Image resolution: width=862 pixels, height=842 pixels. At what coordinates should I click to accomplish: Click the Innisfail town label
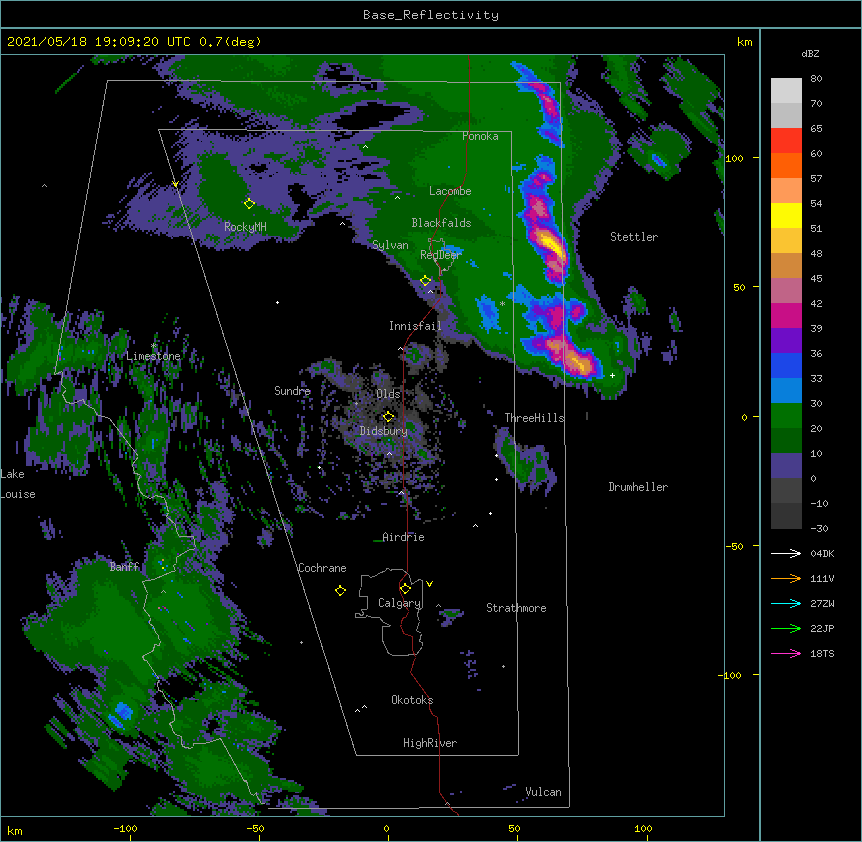[x=415, y=326]
